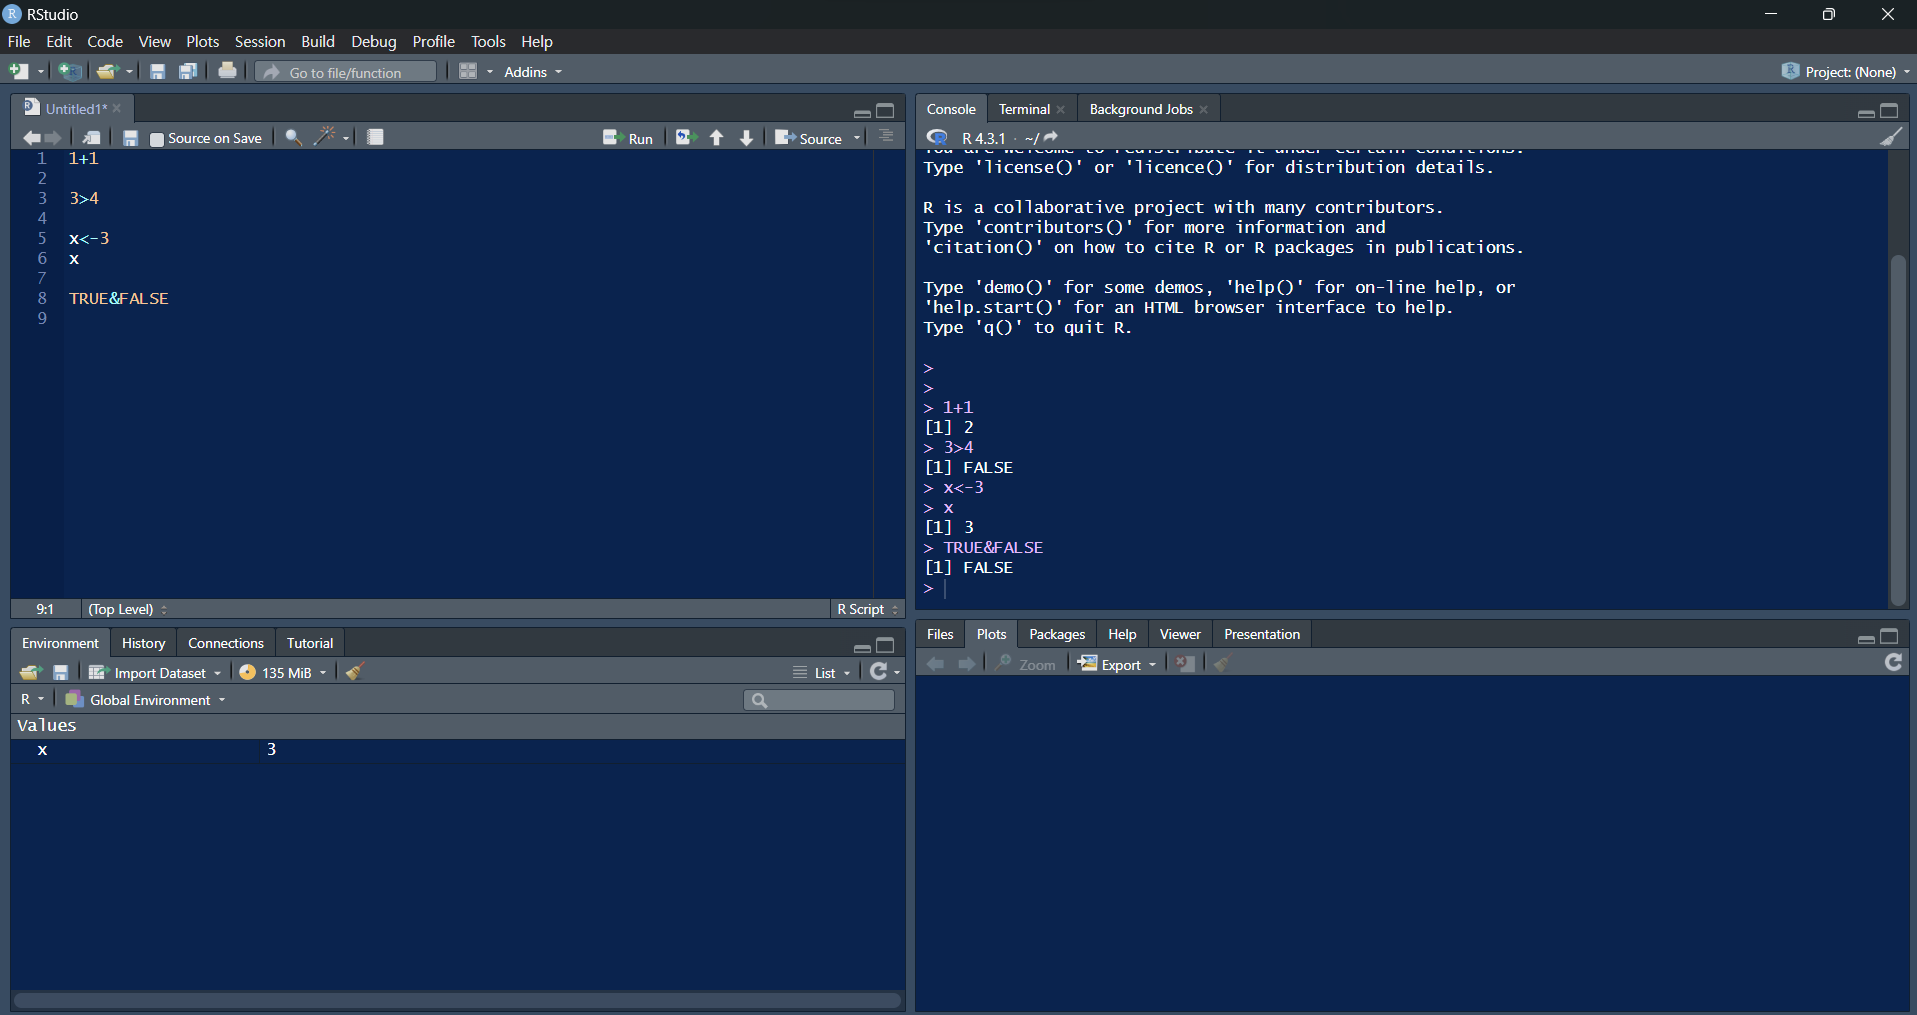
Task: Clear all plots broom icon
Action: coord(1221,663)
